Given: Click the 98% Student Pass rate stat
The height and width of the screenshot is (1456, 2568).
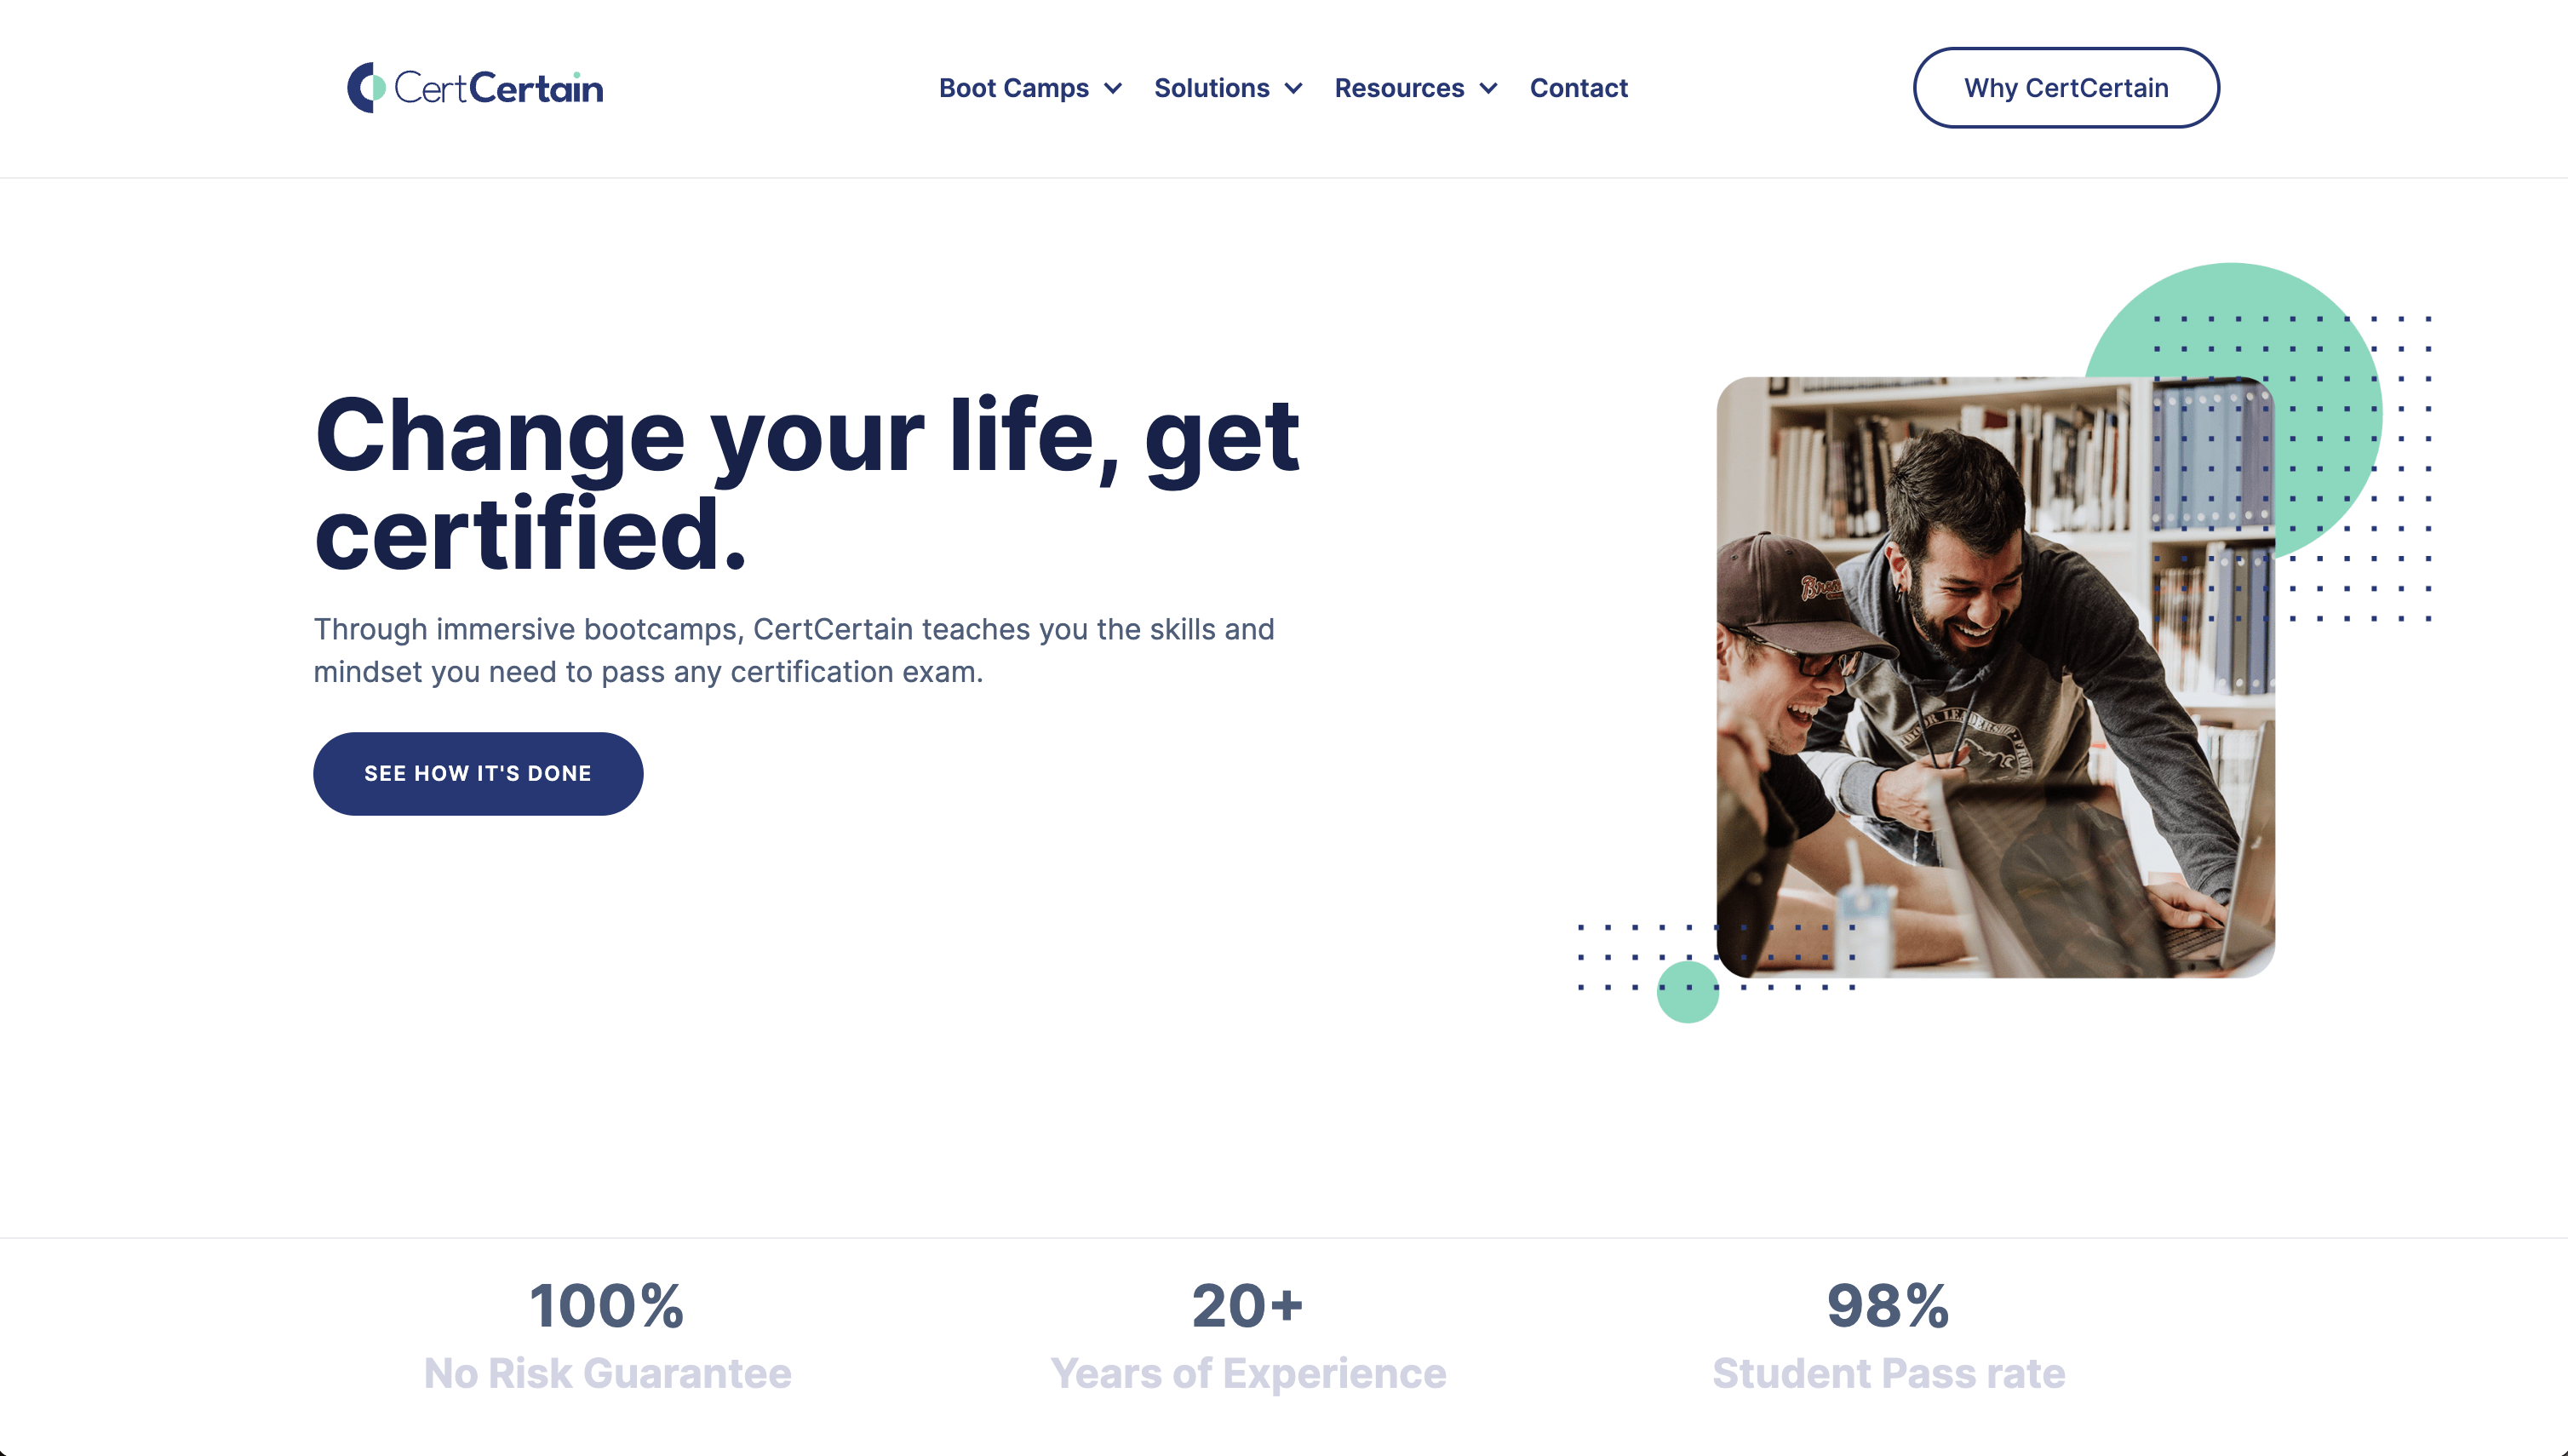Looking at the screenshot, I should [1888, 1335].
